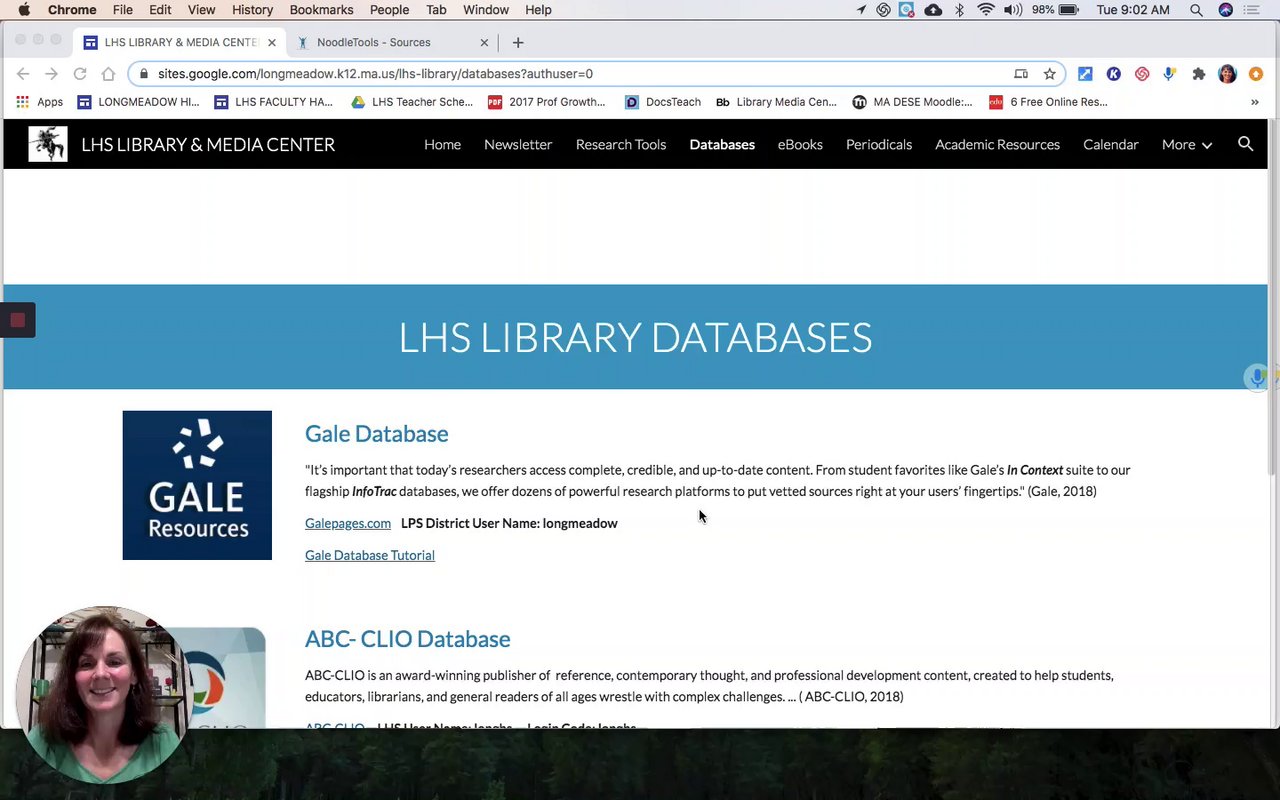Click the microphone extension icon in toolbar
This screenshot has height=800, width=1280.
click(x=1169, y=74)
